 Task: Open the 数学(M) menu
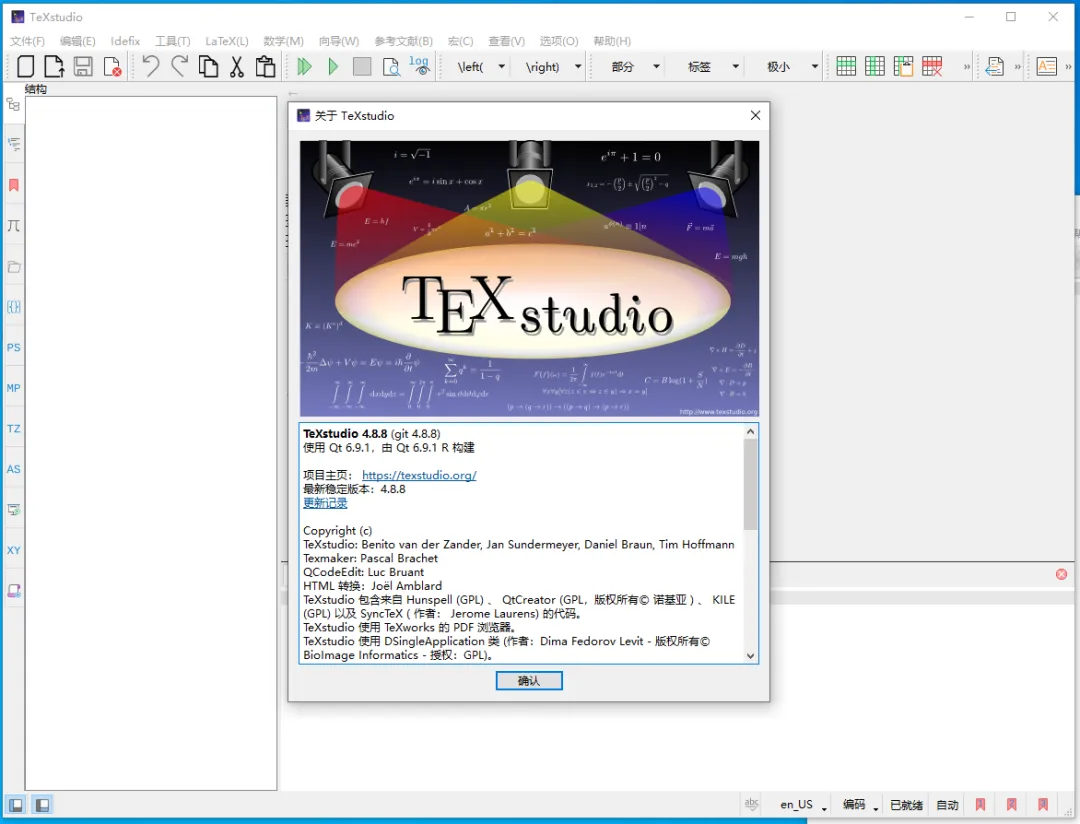pyautogui.click(x=283, y=41)
